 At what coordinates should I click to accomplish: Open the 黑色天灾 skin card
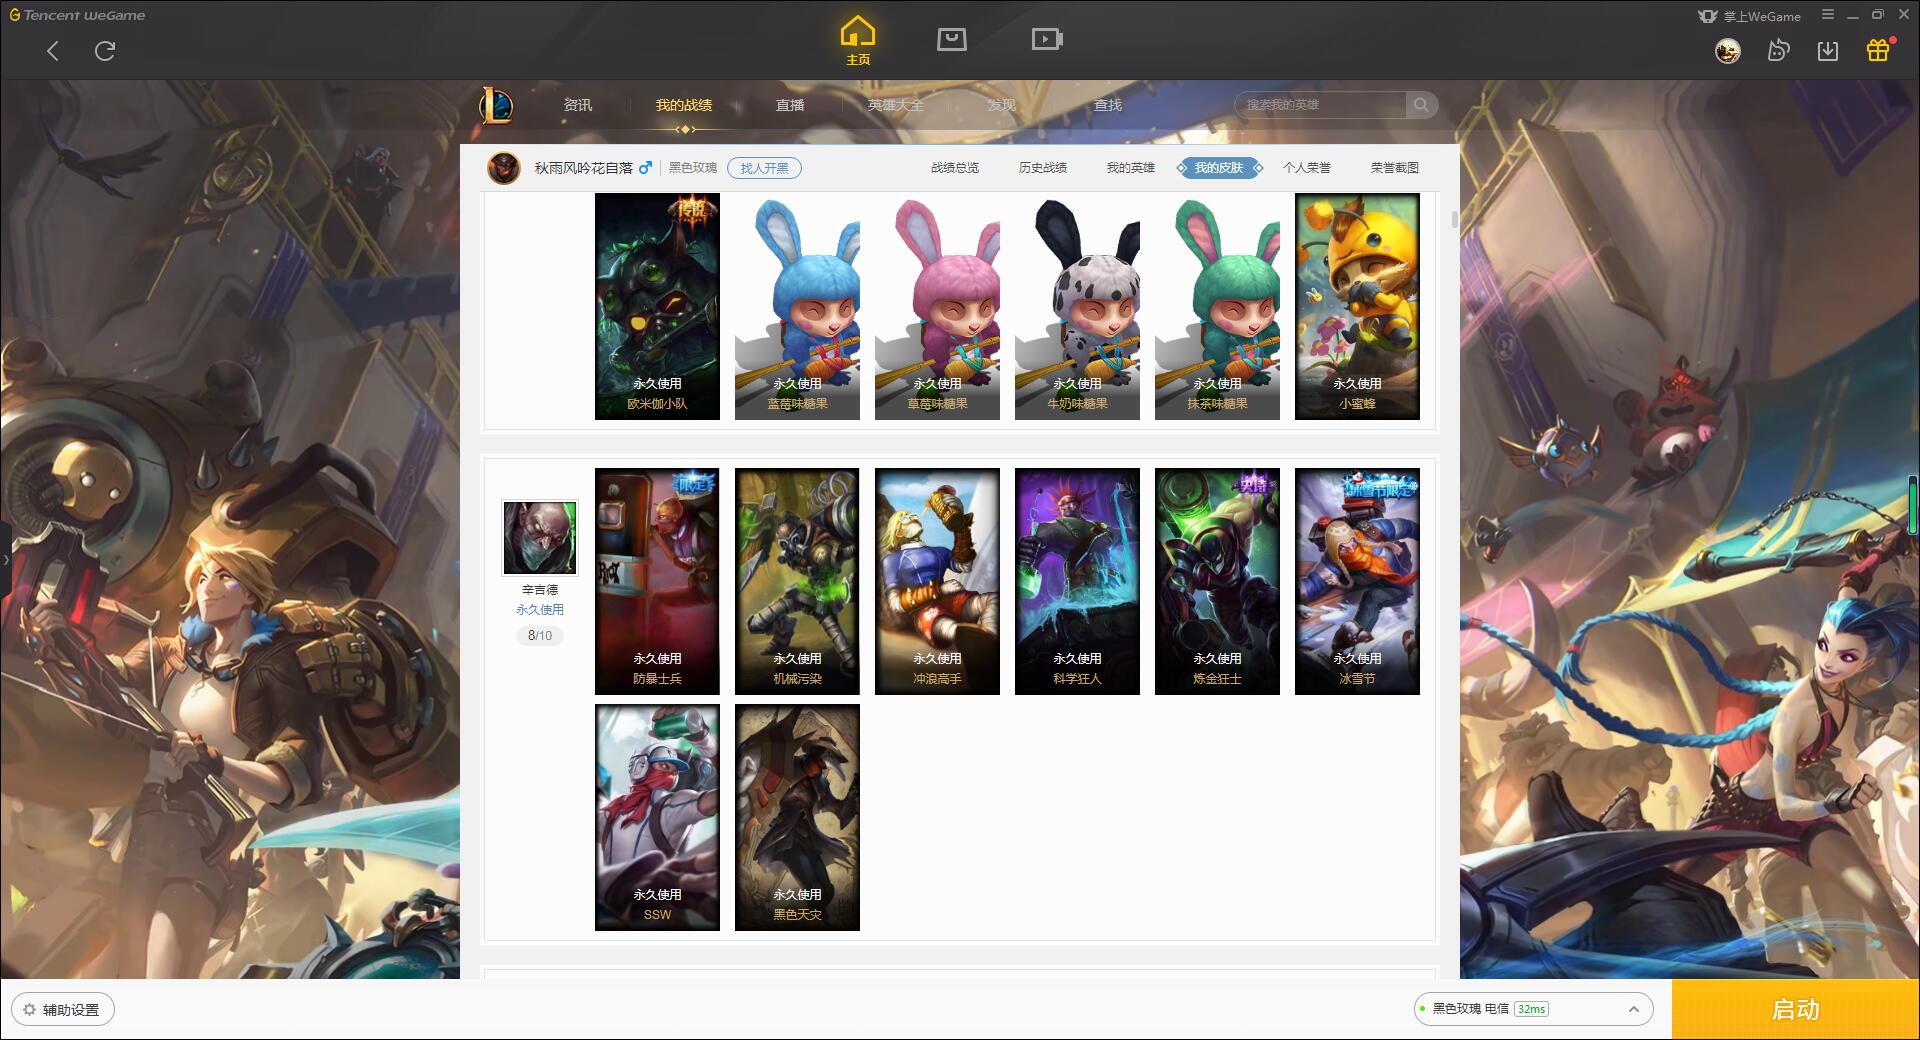(x=797, y=817)
